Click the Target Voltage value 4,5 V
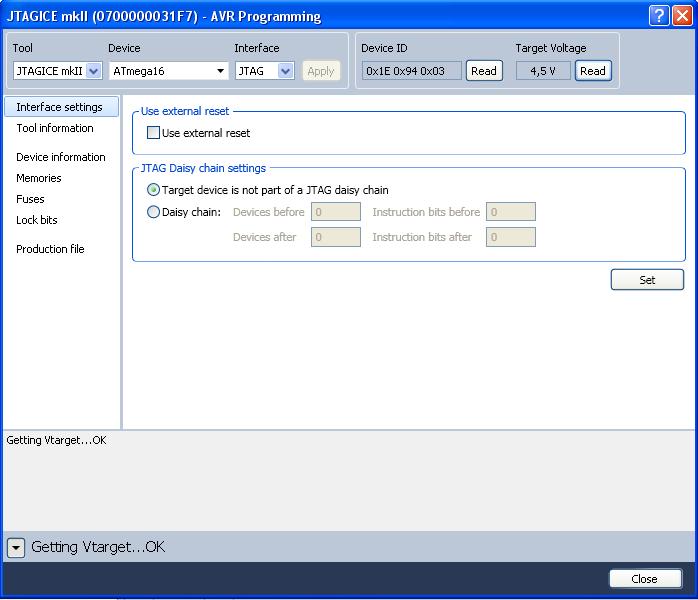Image resolution: width=698 pixels, height=600 pixels. pyautogui.click(x=543, y=71)
